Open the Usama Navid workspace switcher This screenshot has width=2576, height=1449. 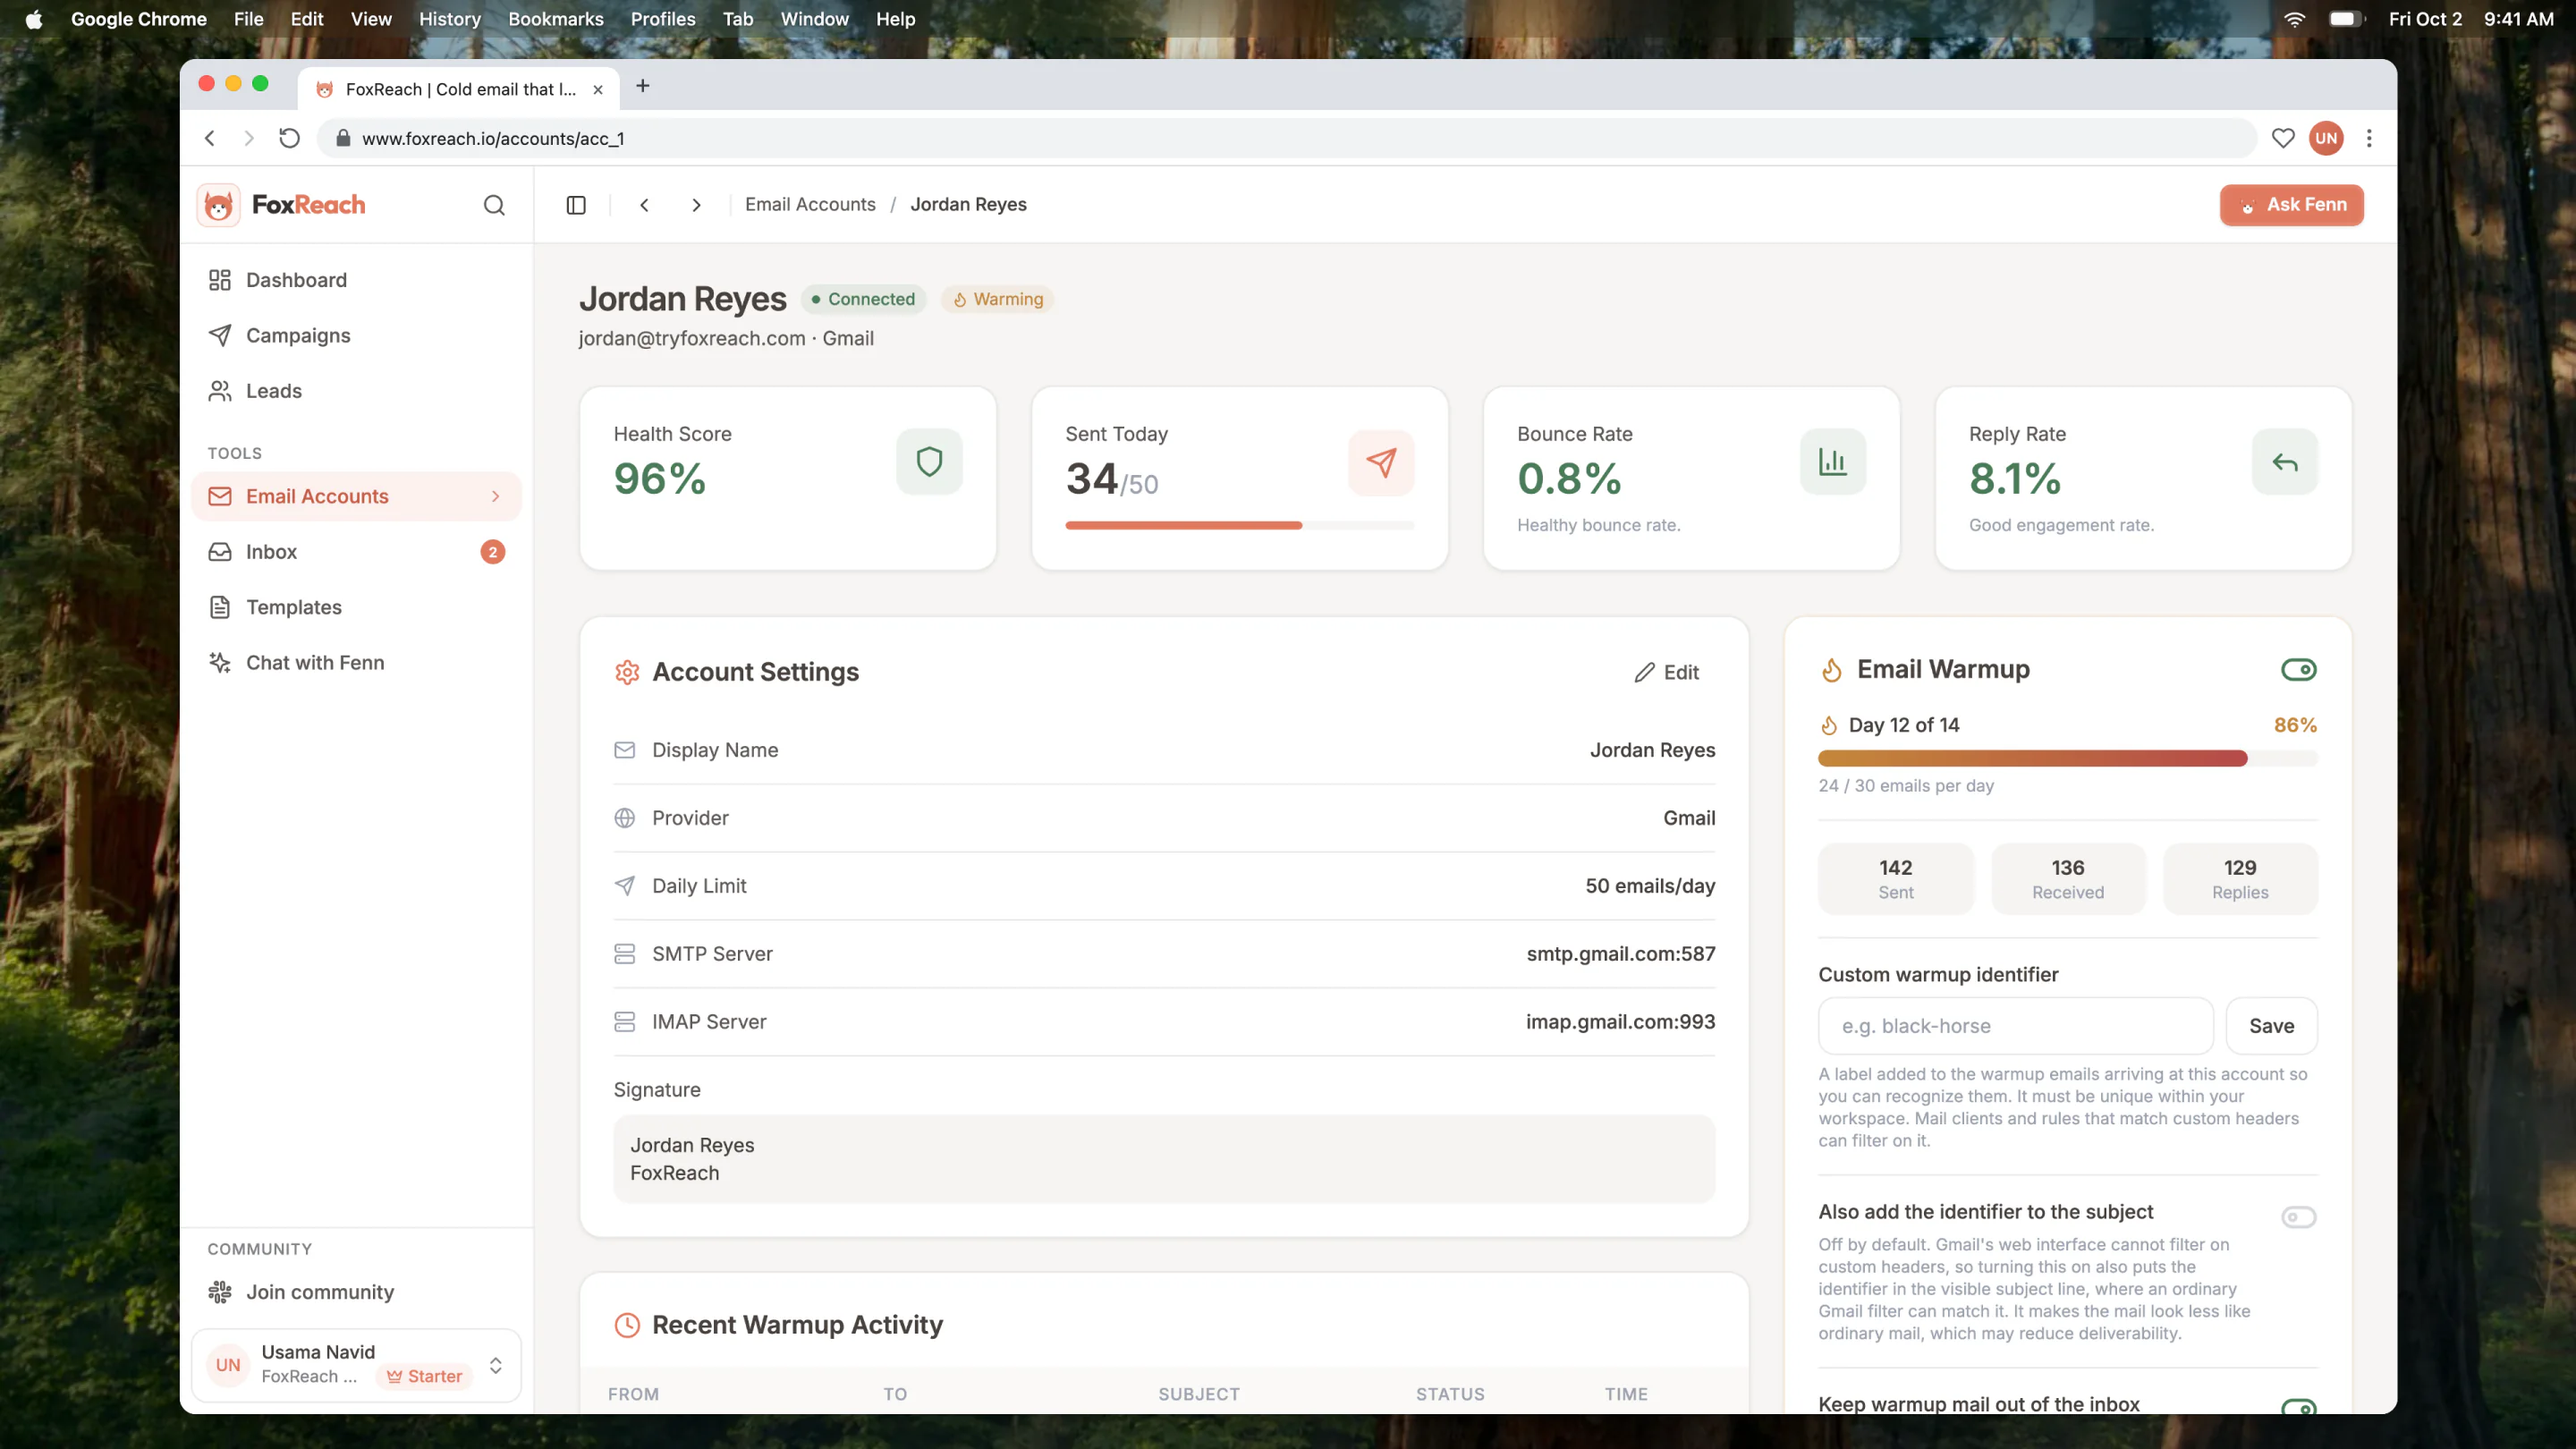(356, 1365)
